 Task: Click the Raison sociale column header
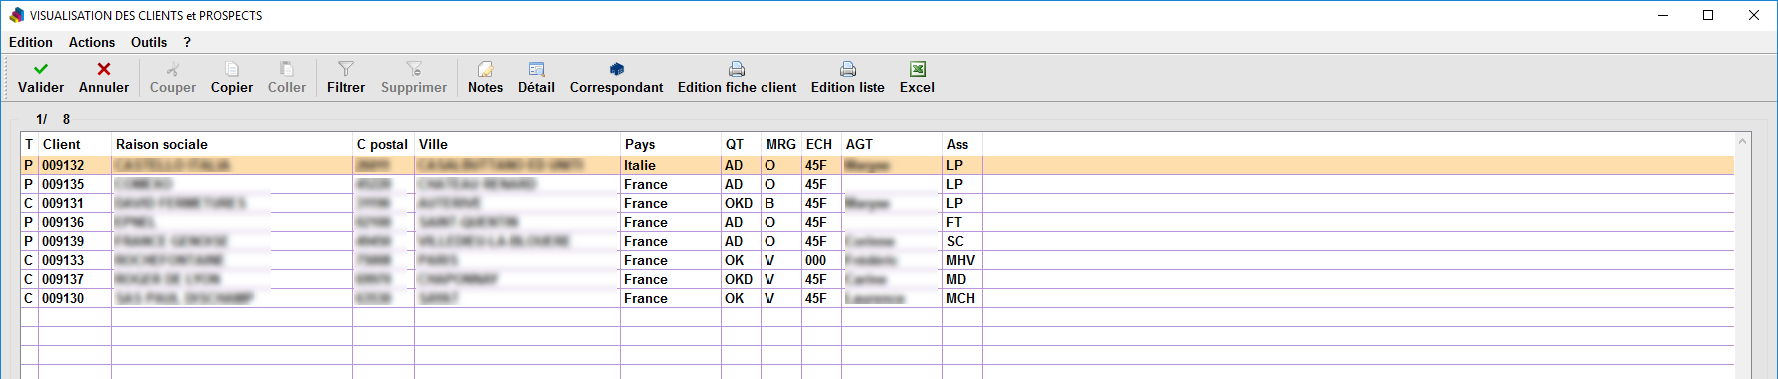click(232, 144)
